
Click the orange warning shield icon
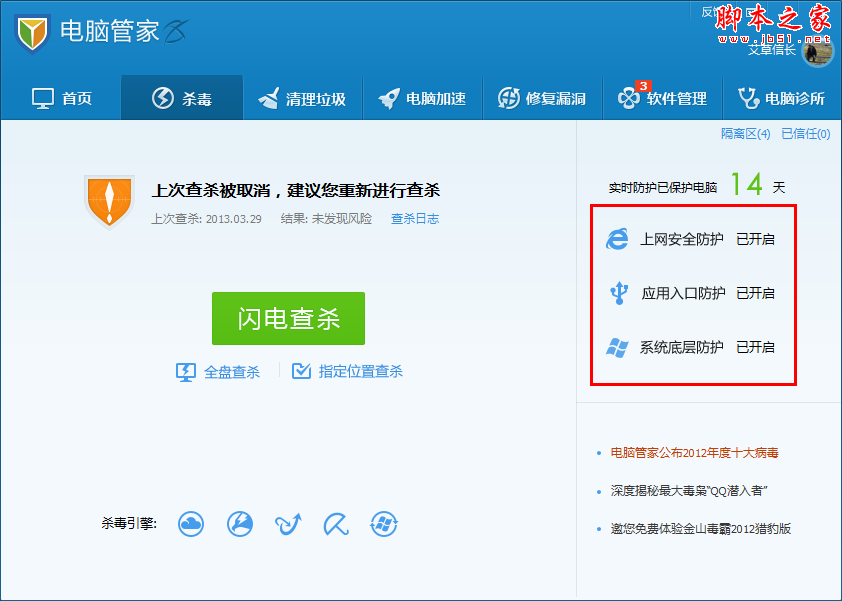(x=110, y=202)
